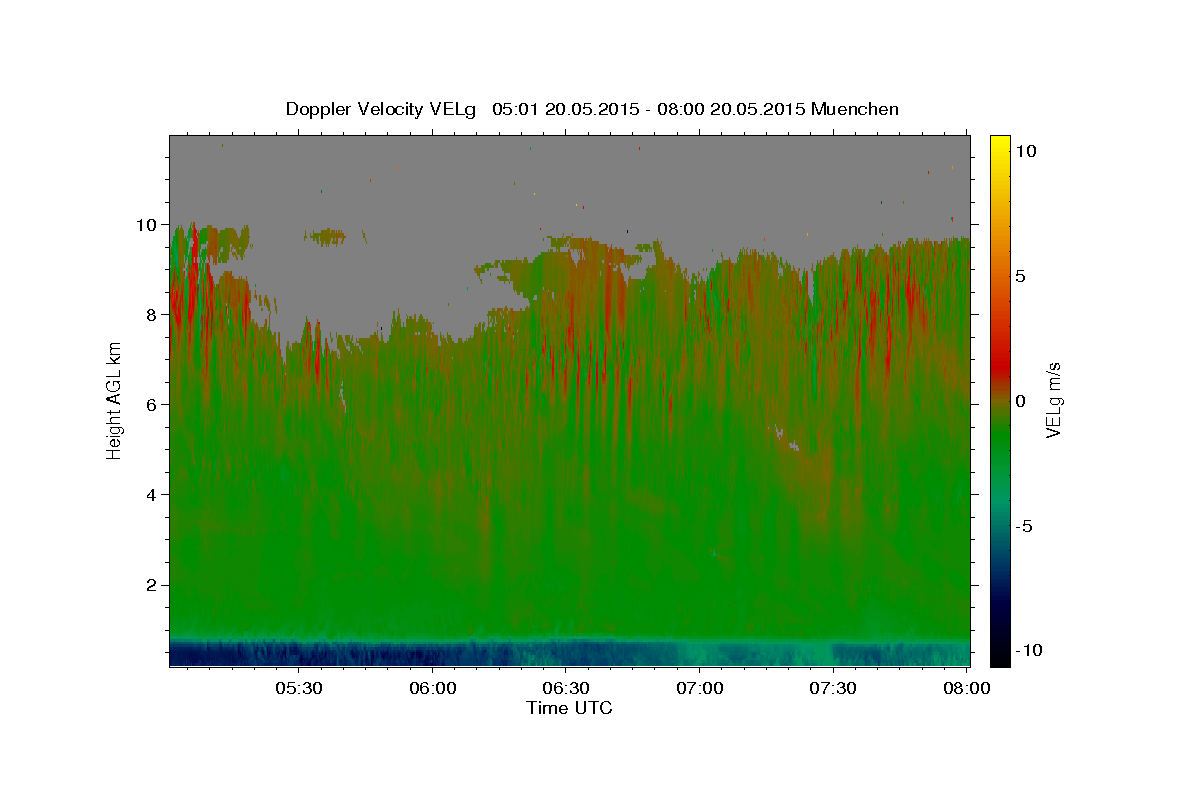Click the colorbar tick label '5'
Viewport: 1200px width, 800px height.
1021,276
